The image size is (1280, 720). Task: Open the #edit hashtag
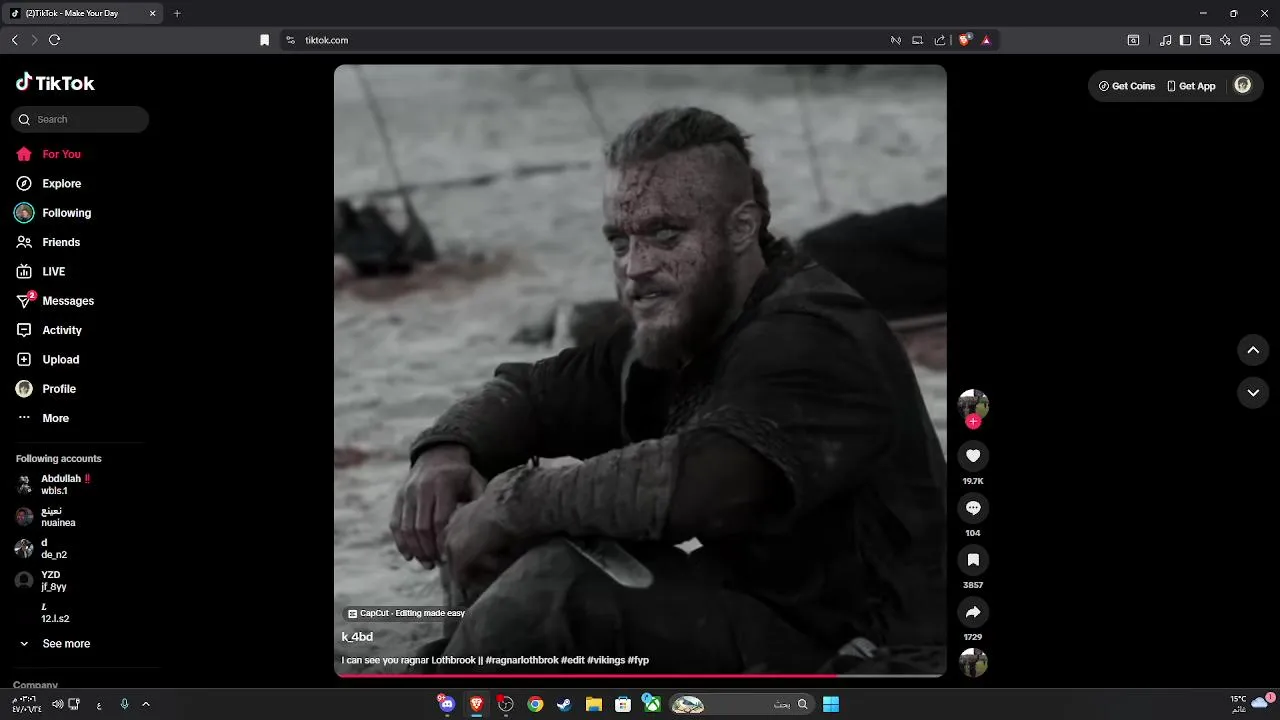(573, 660)
